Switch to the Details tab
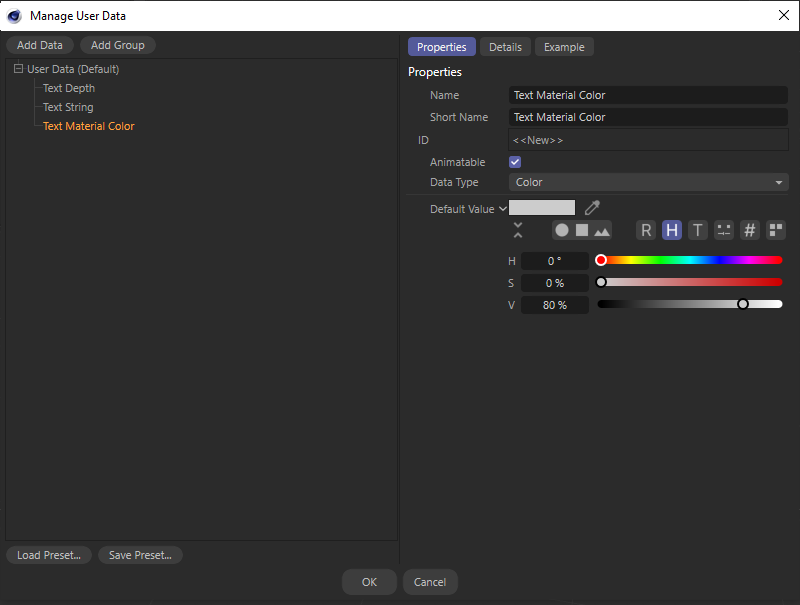This screenshot has width=800, height=605. 505,46
